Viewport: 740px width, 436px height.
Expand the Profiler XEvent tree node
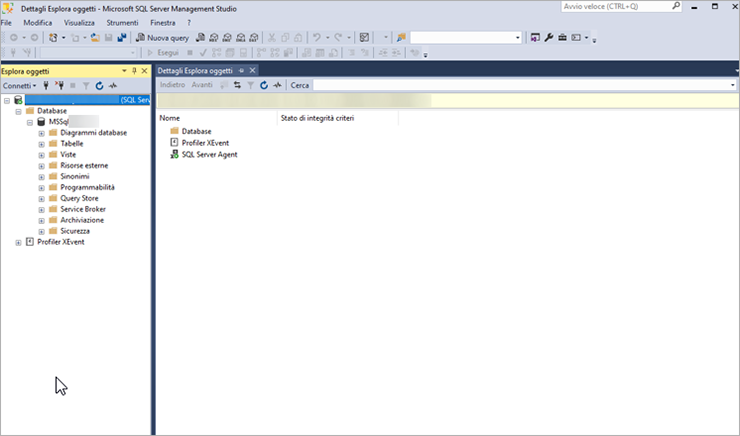pyautogui.click(x=18, y=243)
